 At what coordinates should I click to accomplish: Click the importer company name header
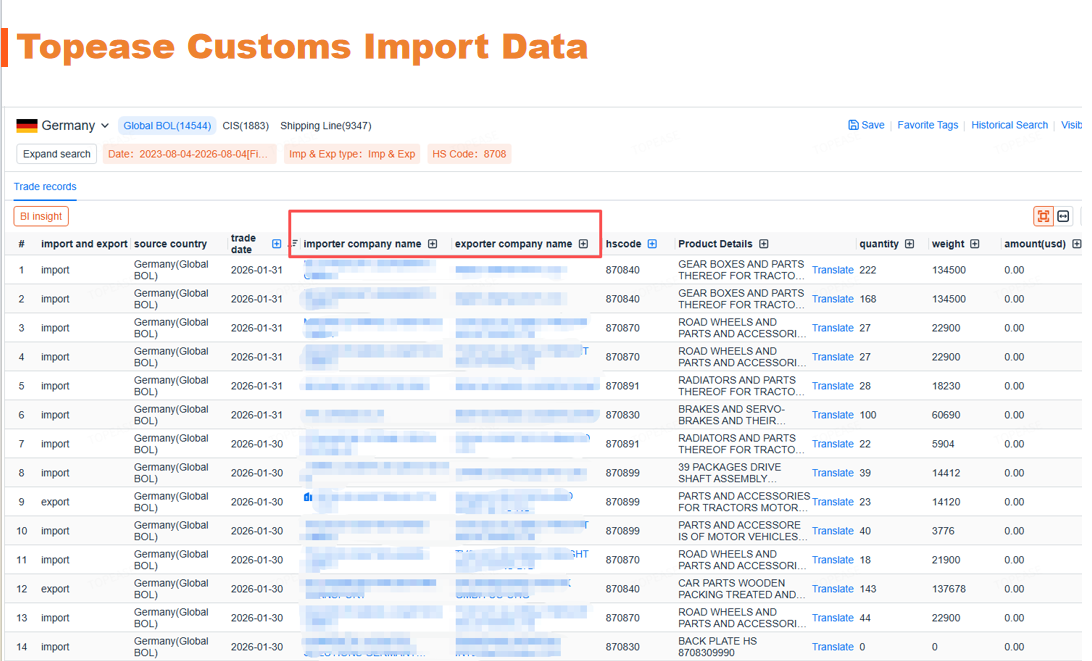[362, 244]
